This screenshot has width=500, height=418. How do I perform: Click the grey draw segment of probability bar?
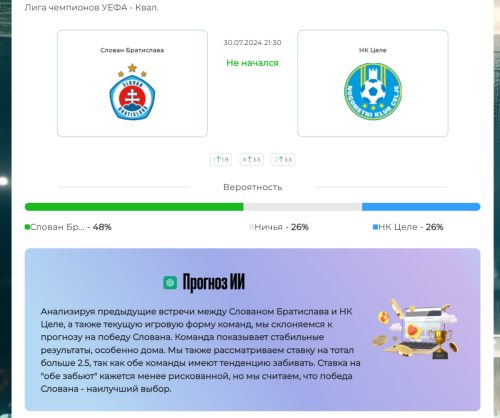[x=303, y=207]
